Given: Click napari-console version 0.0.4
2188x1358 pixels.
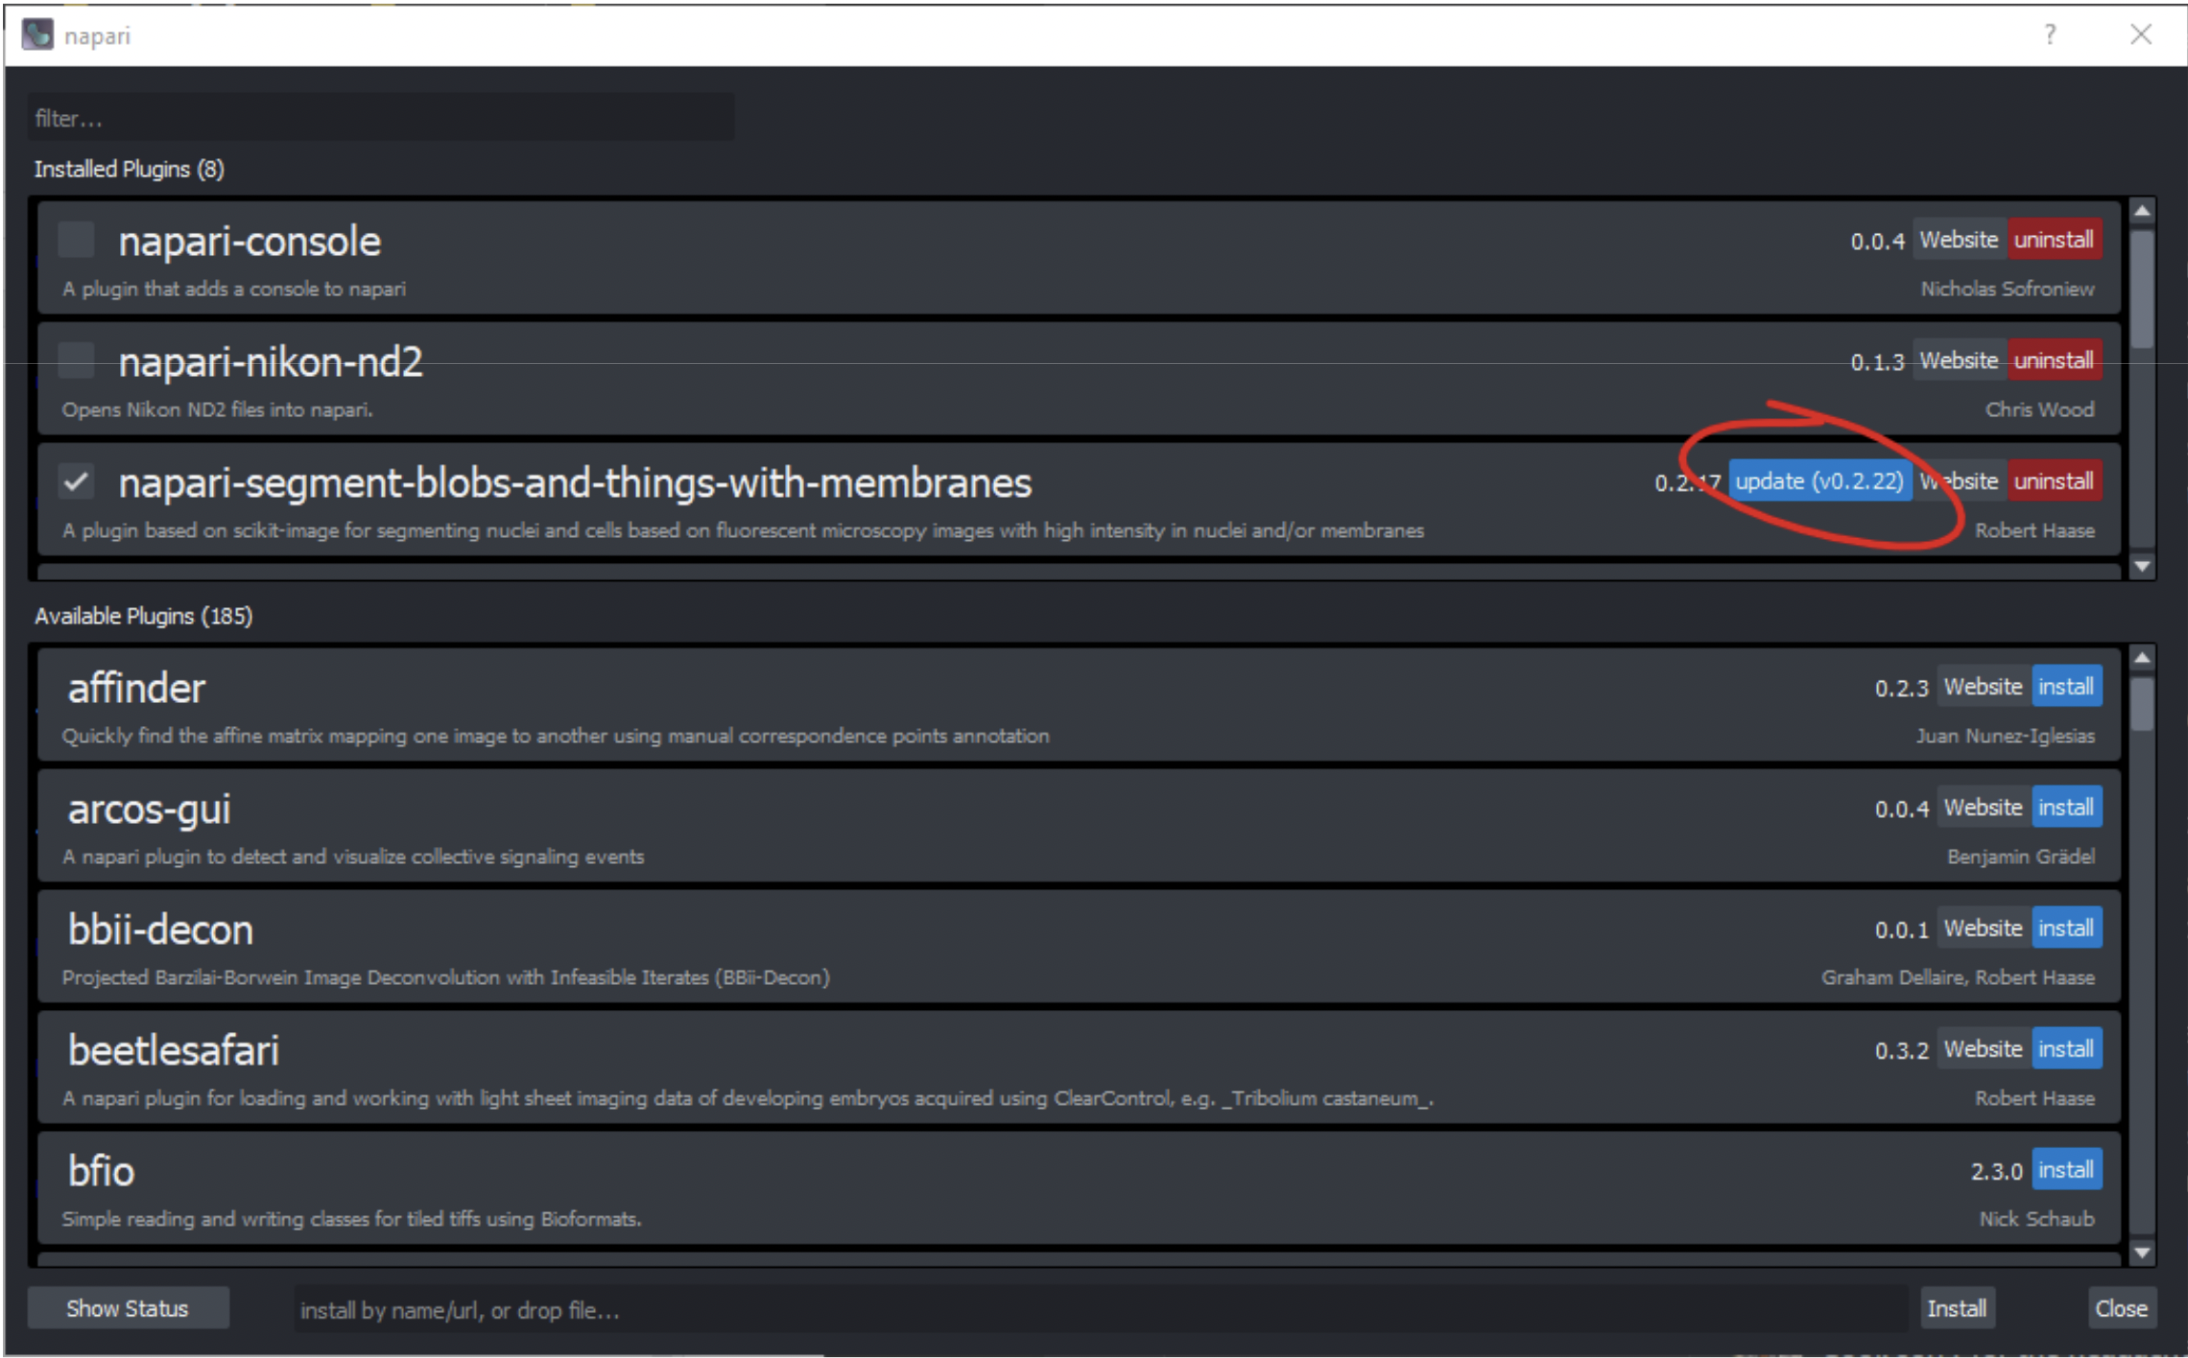Looking at the screenshot, I should (1877, 241).
